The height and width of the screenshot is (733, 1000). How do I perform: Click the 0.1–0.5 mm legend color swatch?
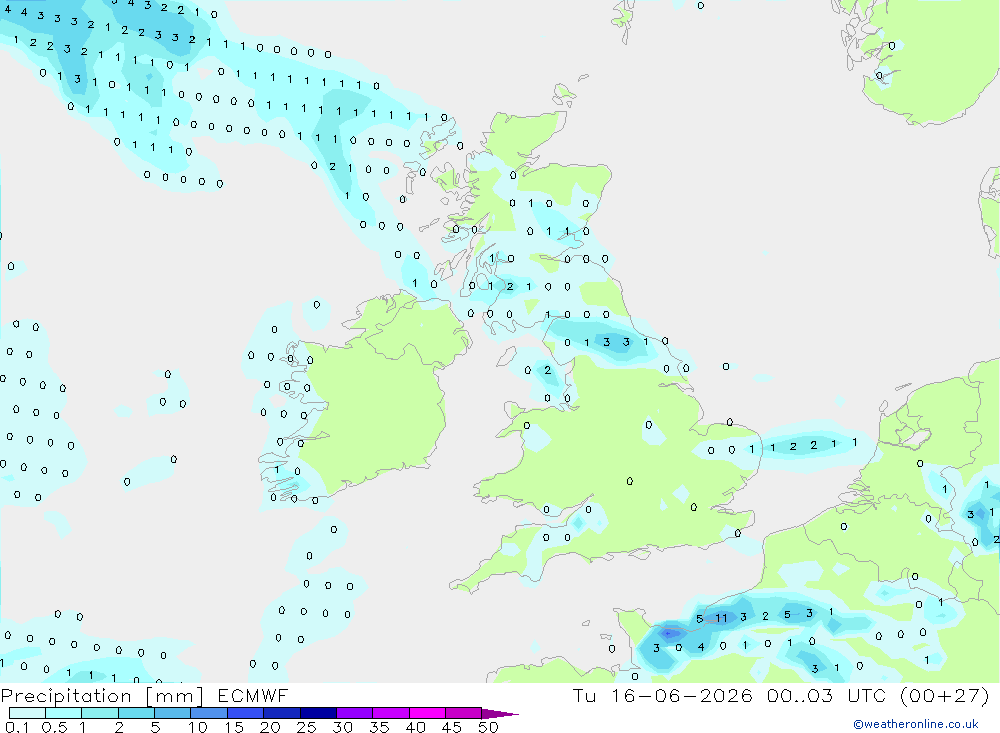27,713
